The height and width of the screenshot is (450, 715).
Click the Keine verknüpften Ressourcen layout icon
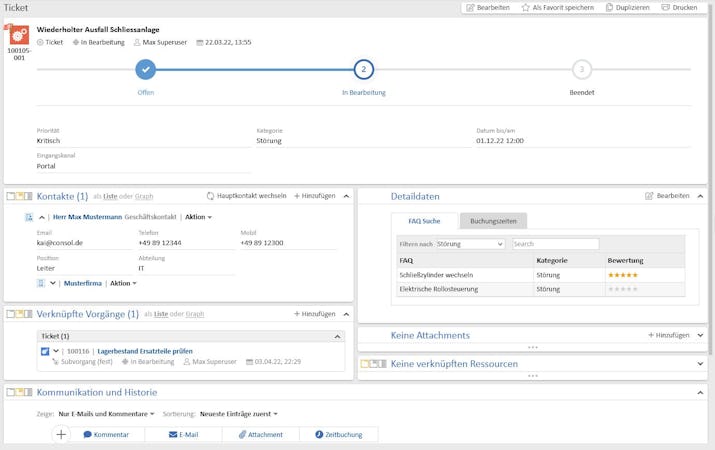point(373,364)
